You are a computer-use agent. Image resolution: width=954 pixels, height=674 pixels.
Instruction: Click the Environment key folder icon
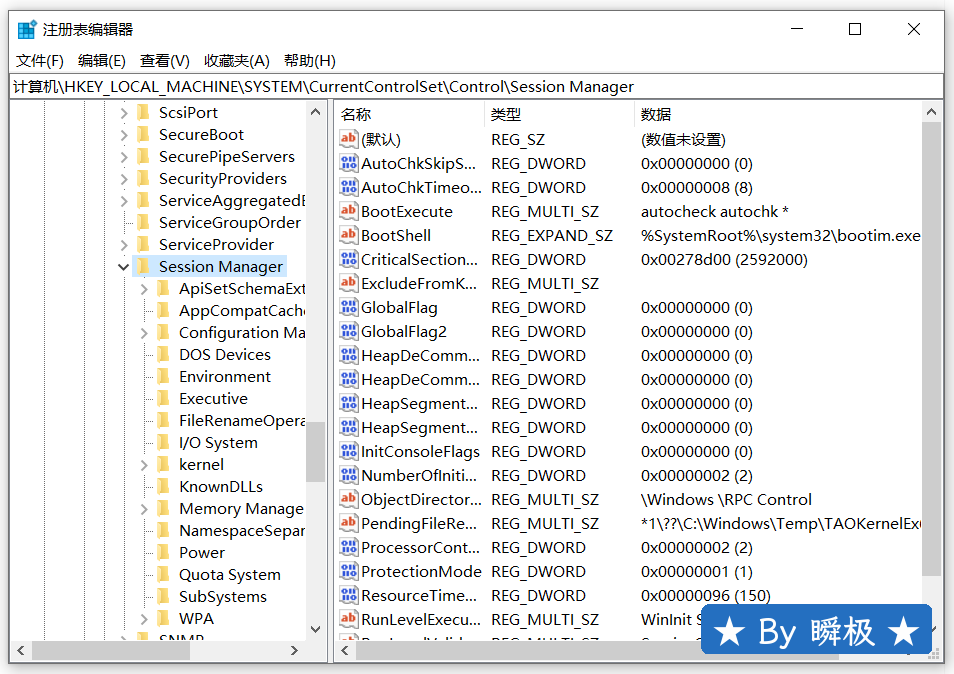click(x=163, y=377)
